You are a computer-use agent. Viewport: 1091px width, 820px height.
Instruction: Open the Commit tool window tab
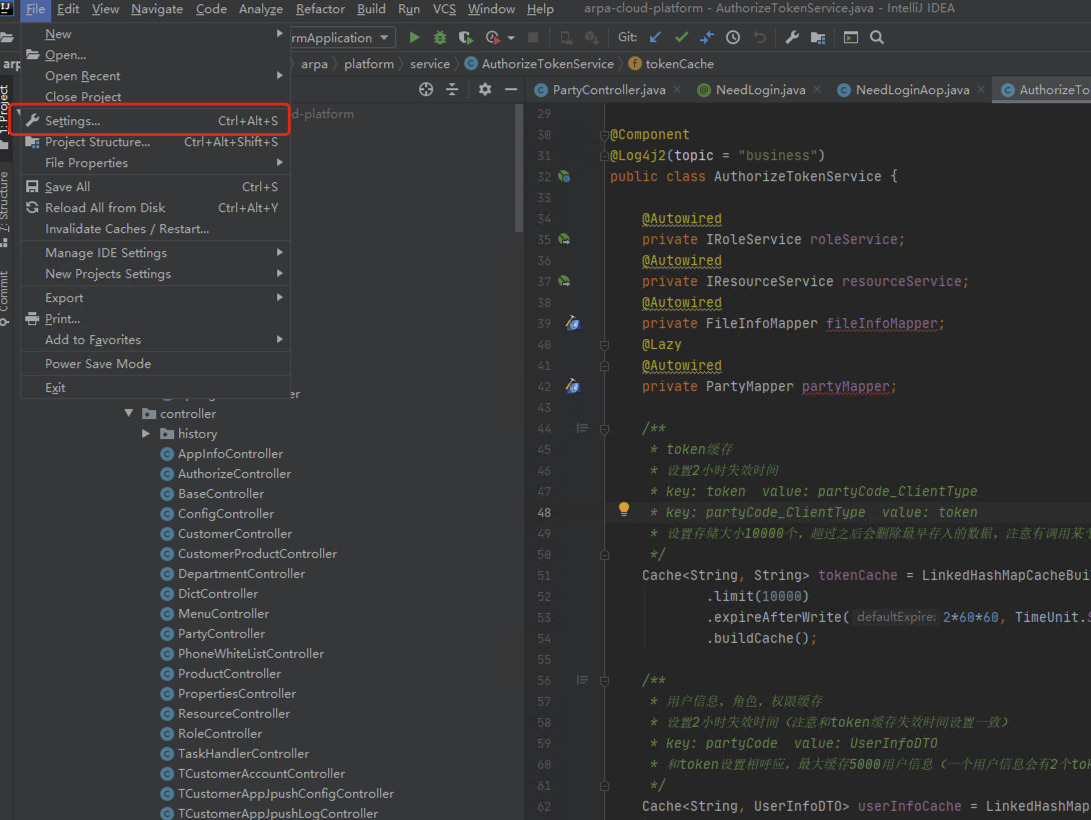click(5, 298)
